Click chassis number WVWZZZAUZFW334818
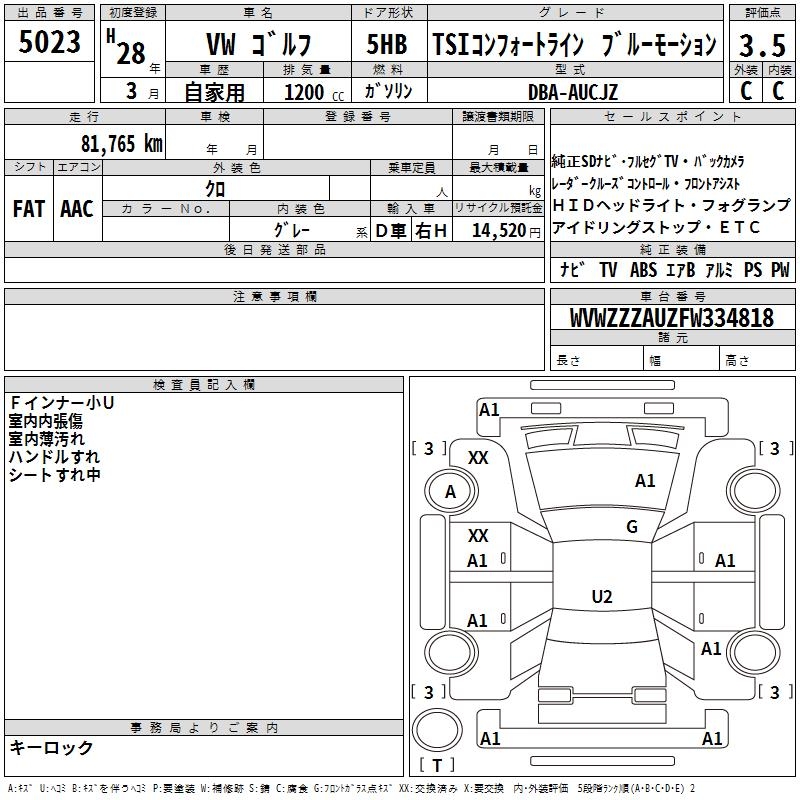 point(671,317)
